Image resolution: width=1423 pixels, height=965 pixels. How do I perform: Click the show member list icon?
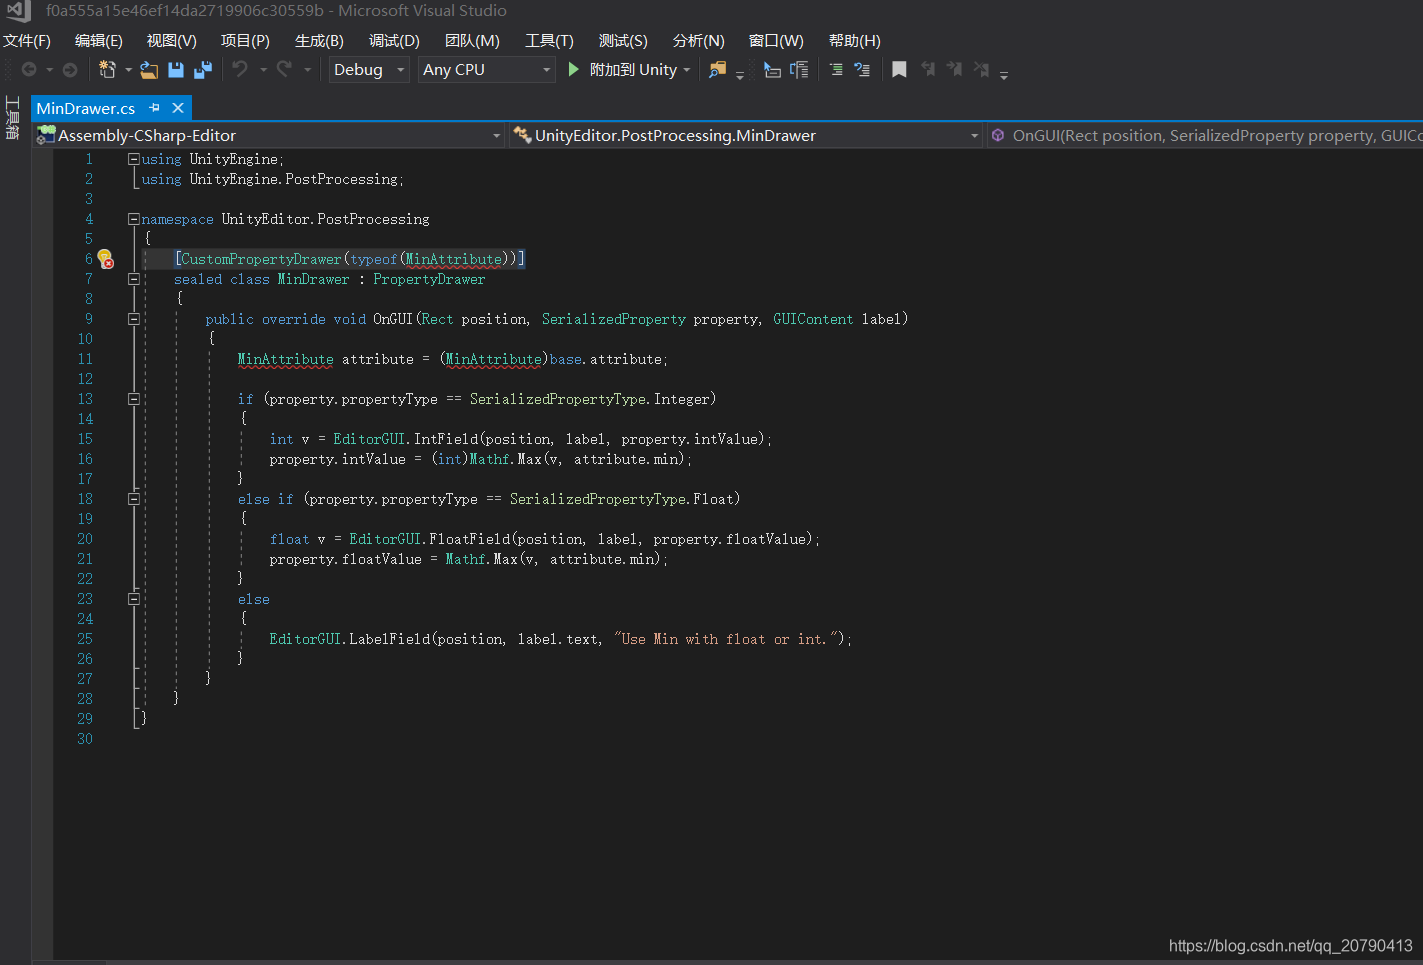[x=772, y=70]
